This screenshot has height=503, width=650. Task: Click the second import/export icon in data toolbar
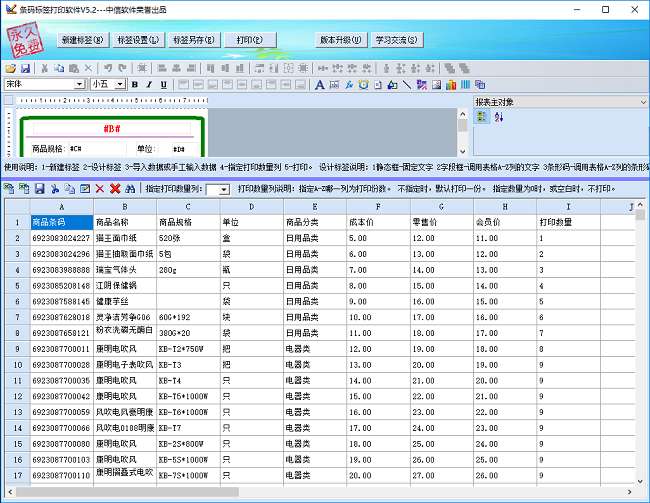point(24,189)
